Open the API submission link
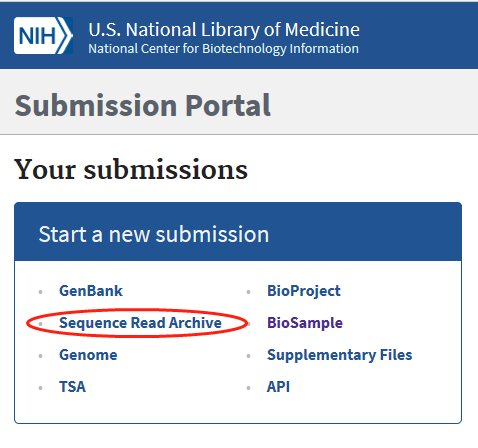Viewport: 478px width, 448px height. pyautogui.click(x=278, y=387)
